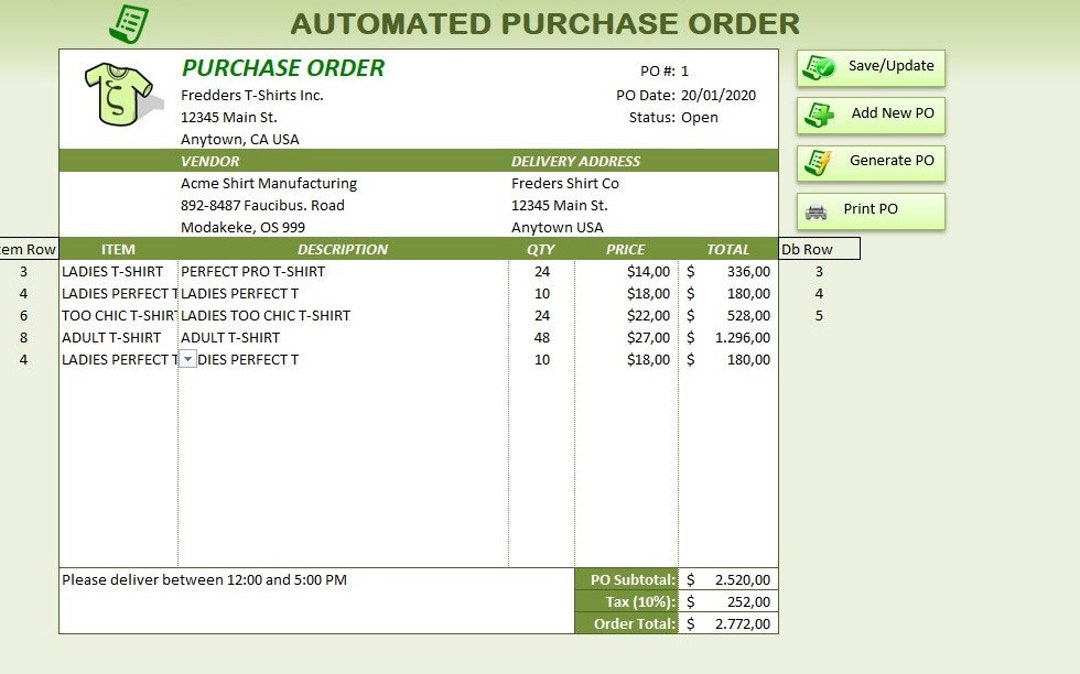
Task: Click the Print PO button
Action: (x=872, y=209)
